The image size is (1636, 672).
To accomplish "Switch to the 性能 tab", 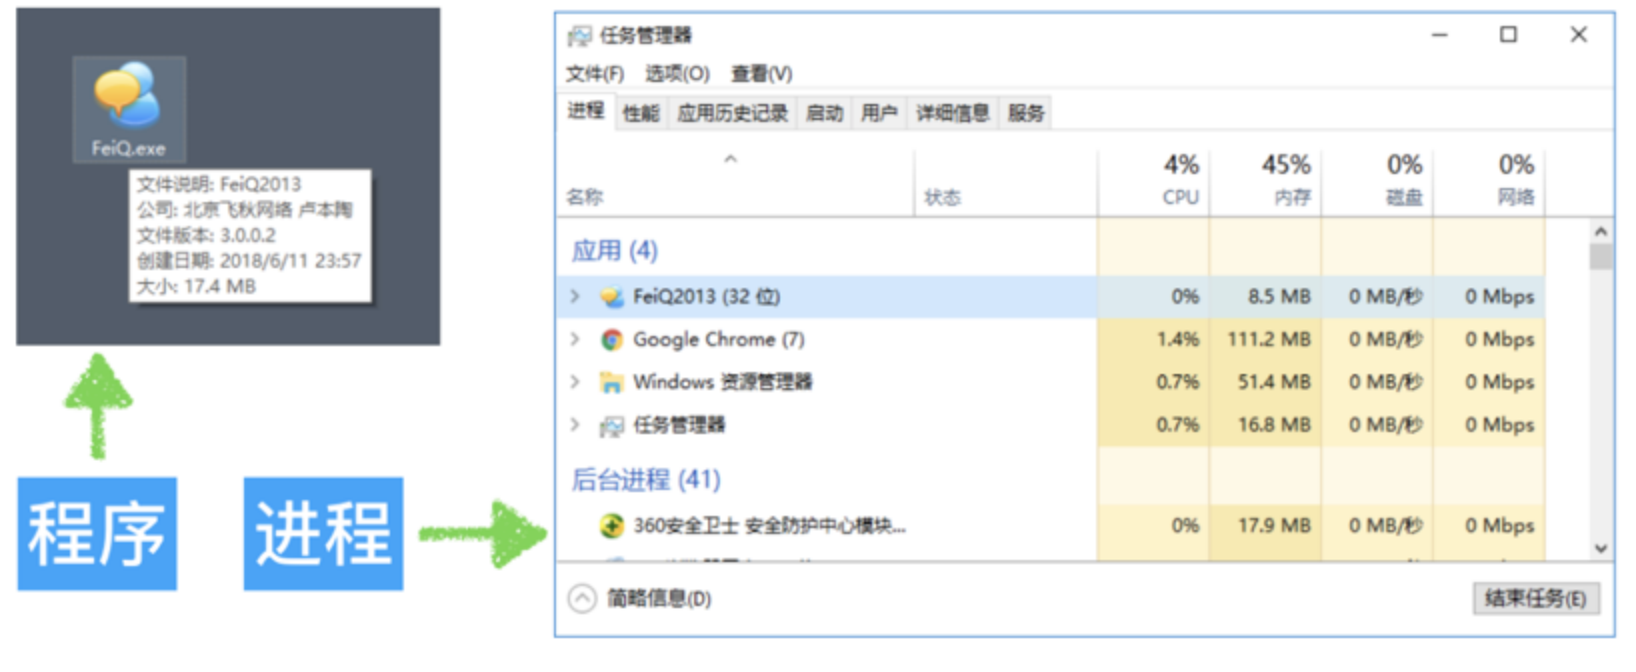I will [641, 113].
